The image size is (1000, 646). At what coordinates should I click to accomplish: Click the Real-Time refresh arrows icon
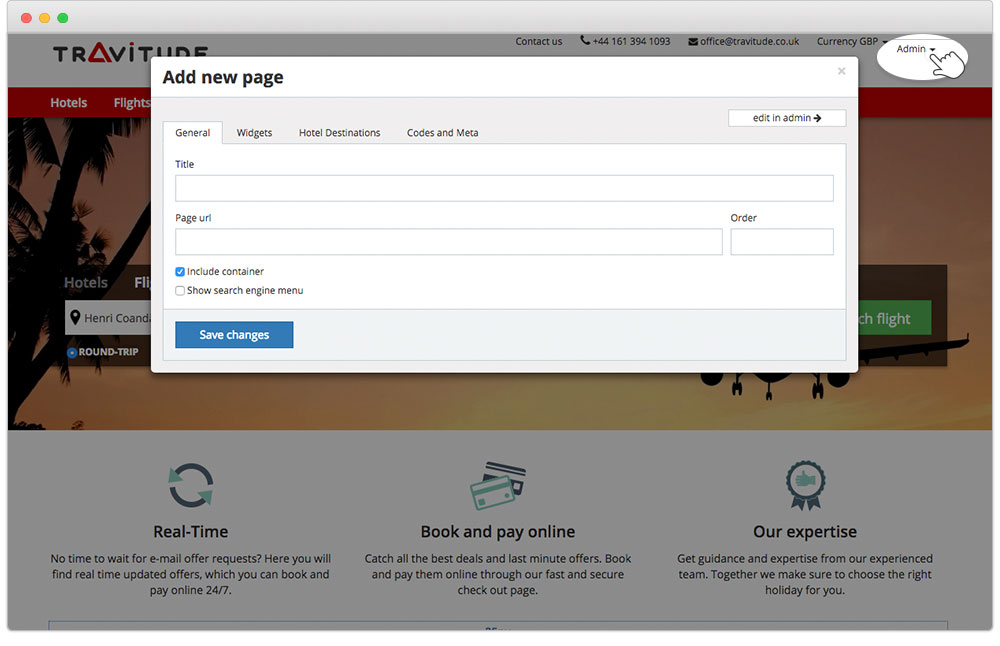coord(190,485)
